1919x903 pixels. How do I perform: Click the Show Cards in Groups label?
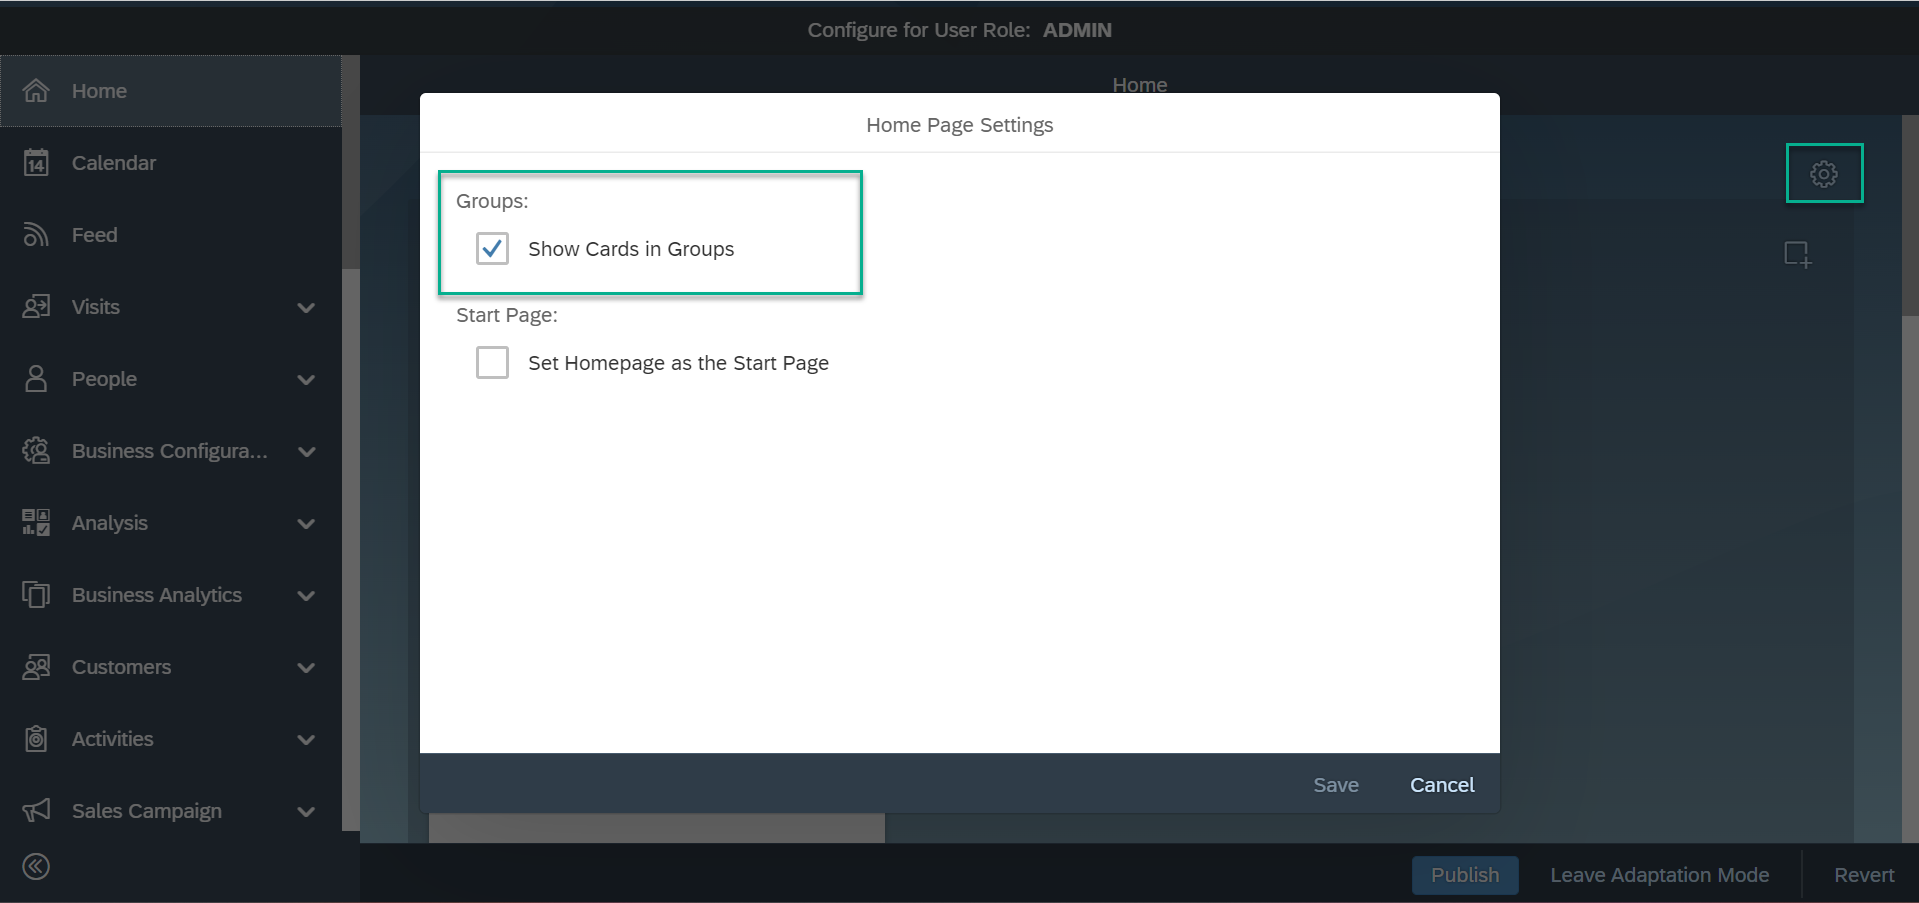click(x=631, y=249)
